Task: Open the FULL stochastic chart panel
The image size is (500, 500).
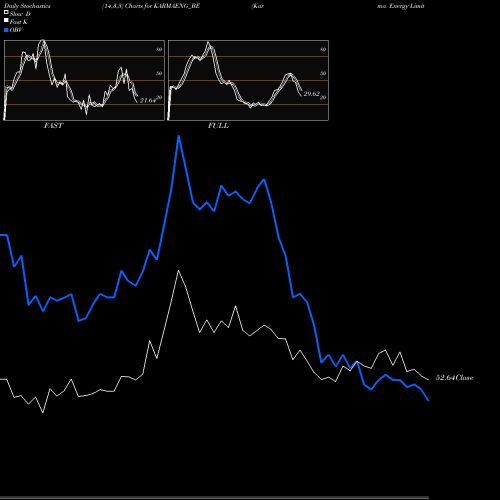Action: point(248,80)
